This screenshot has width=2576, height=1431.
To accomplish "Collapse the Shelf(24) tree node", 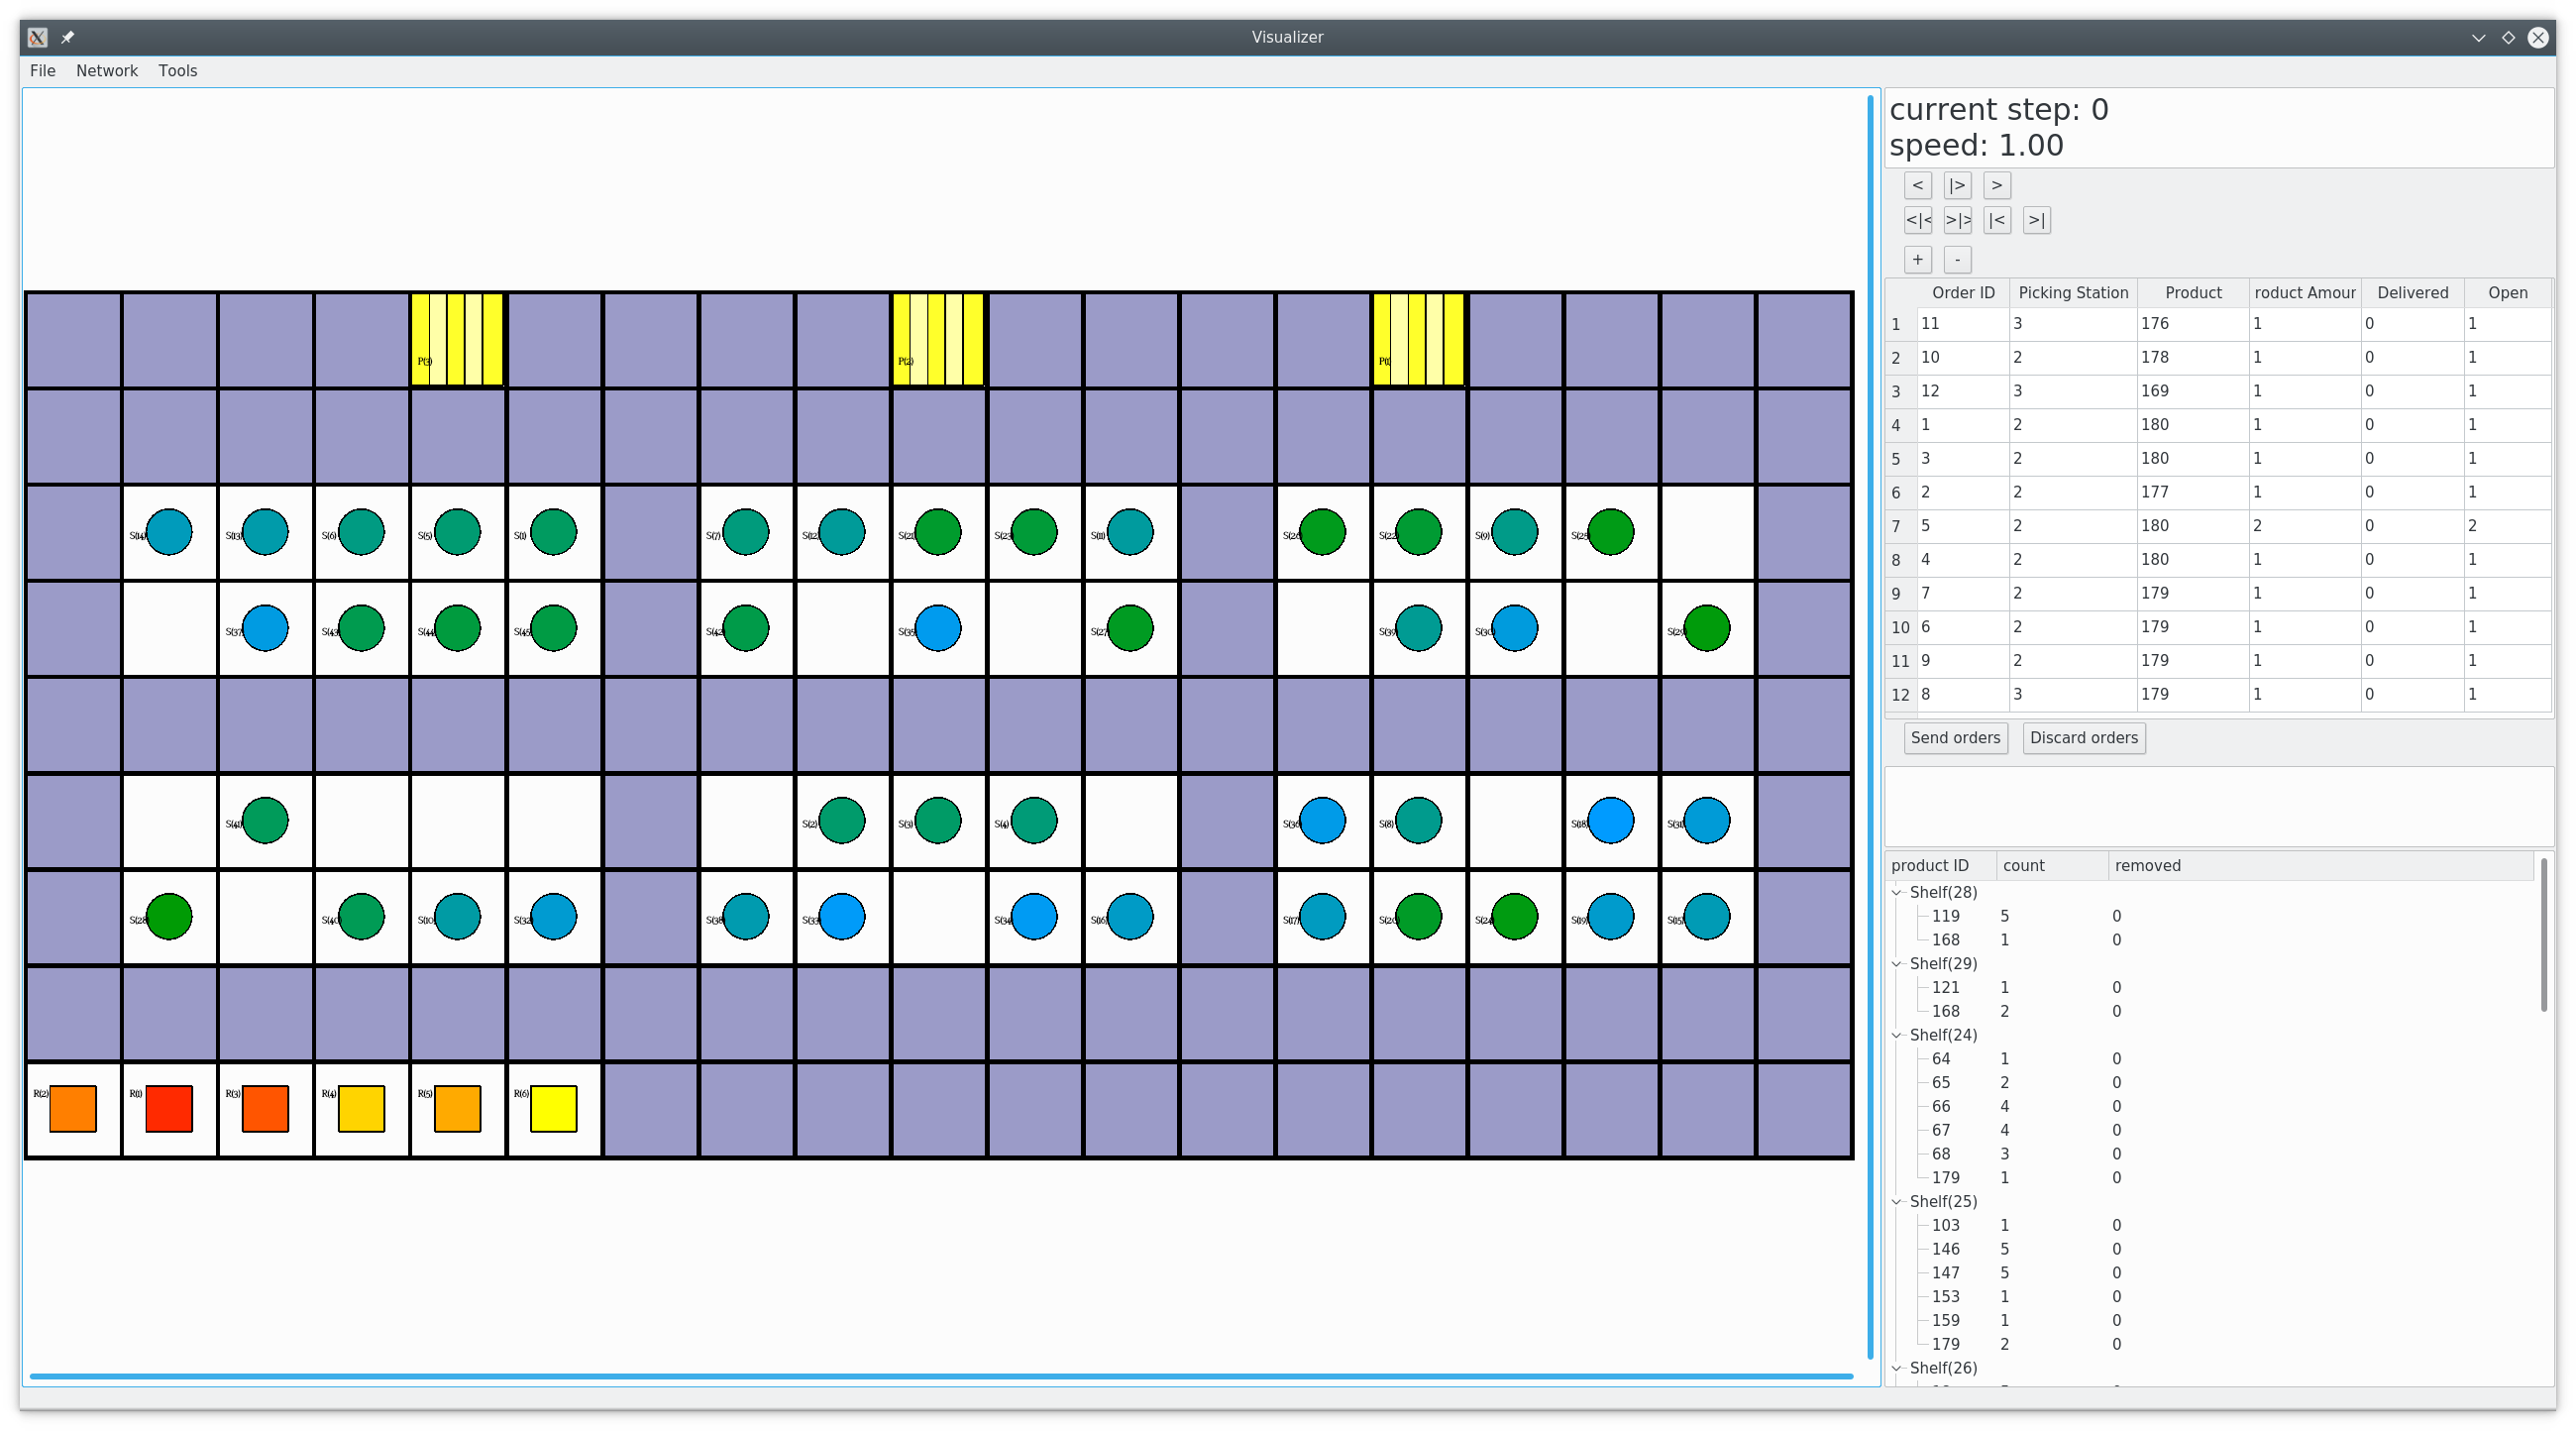I will (1897, 1035).
